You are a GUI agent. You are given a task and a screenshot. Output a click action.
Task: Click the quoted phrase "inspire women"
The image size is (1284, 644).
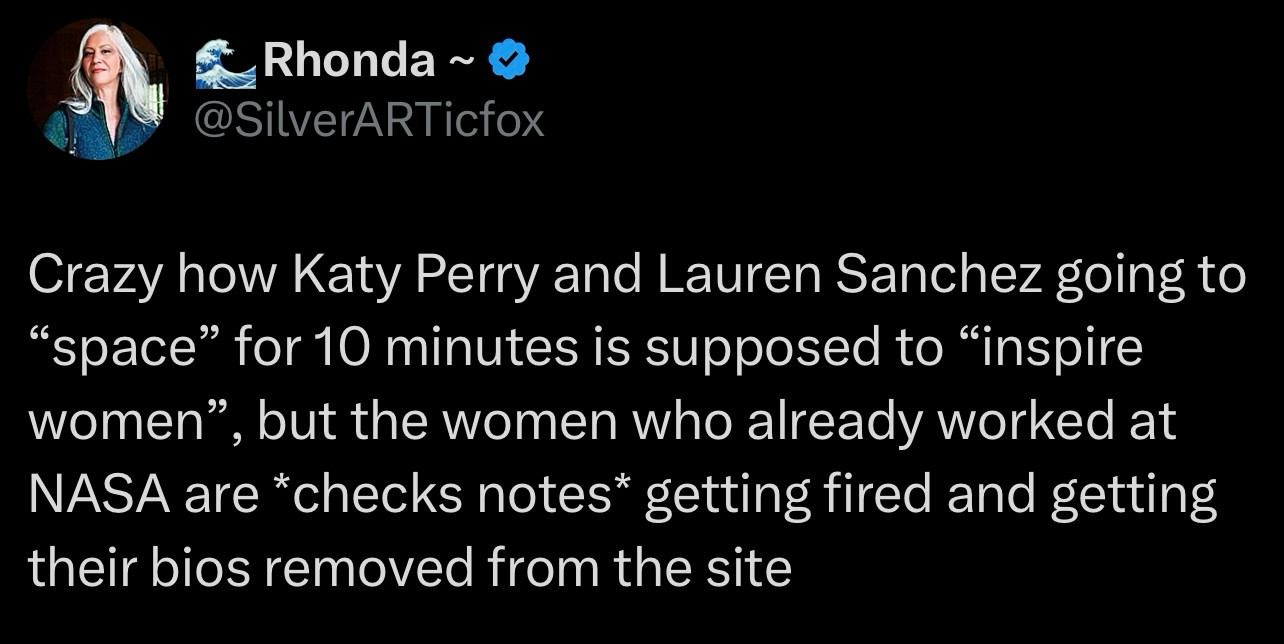point(587,386)
